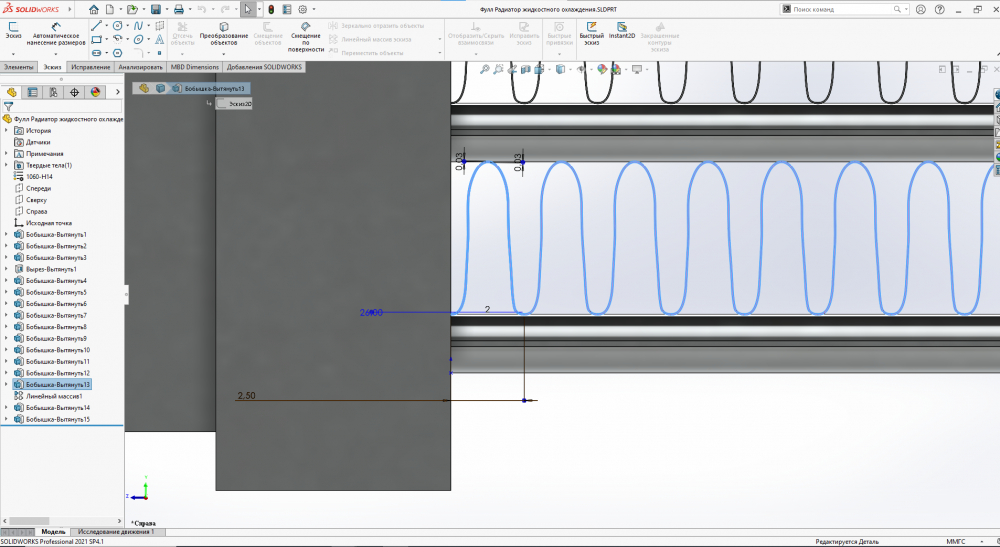
Task: Click the Home icon in the top toolbar
Action: point(93,9)
